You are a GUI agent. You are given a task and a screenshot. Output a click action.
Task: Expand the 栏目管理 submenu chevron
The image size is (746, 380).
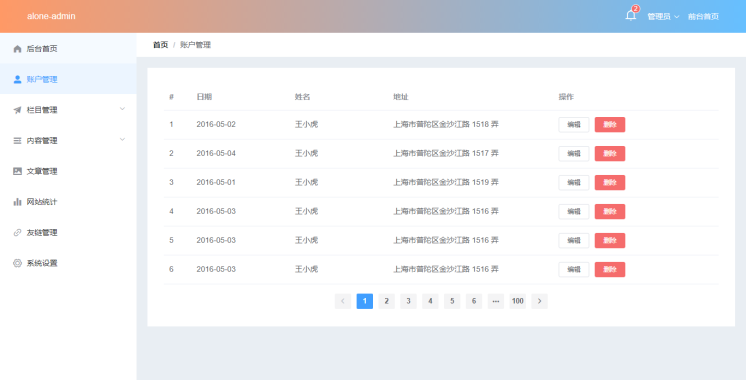[122, 109]
